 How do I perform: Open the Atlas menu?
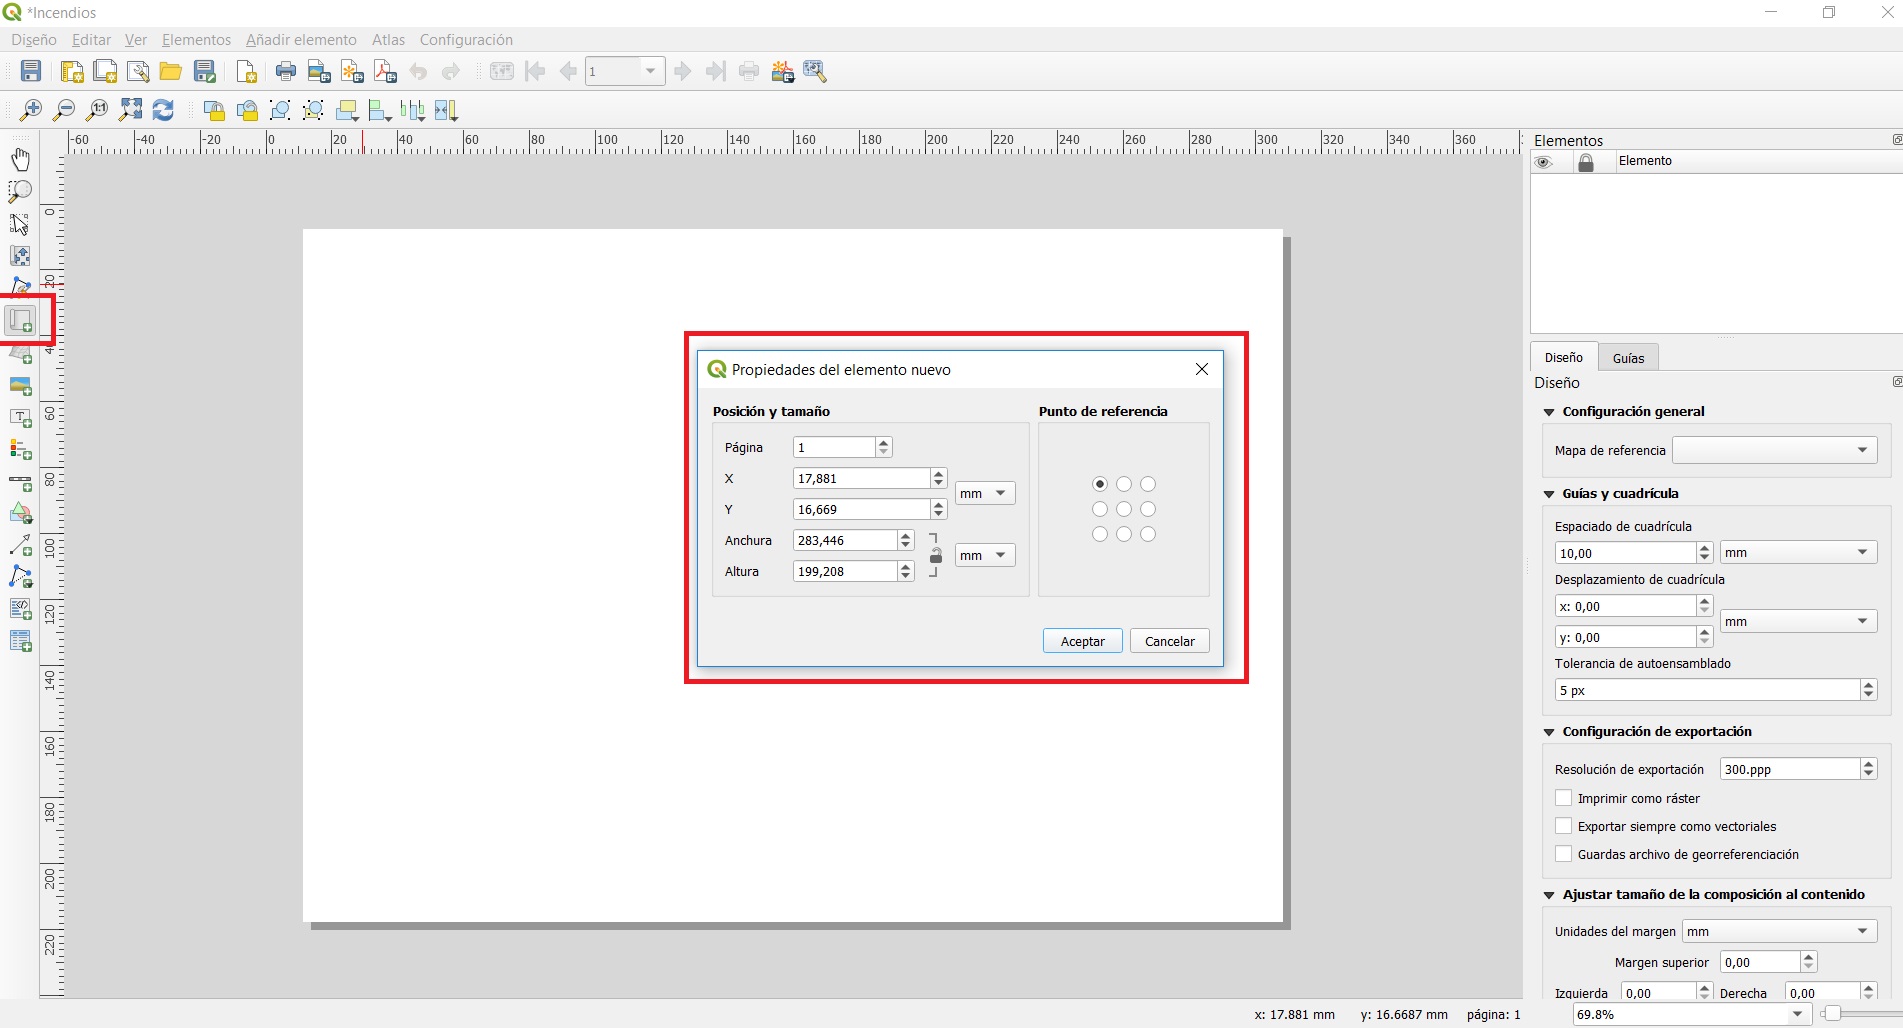388,40
